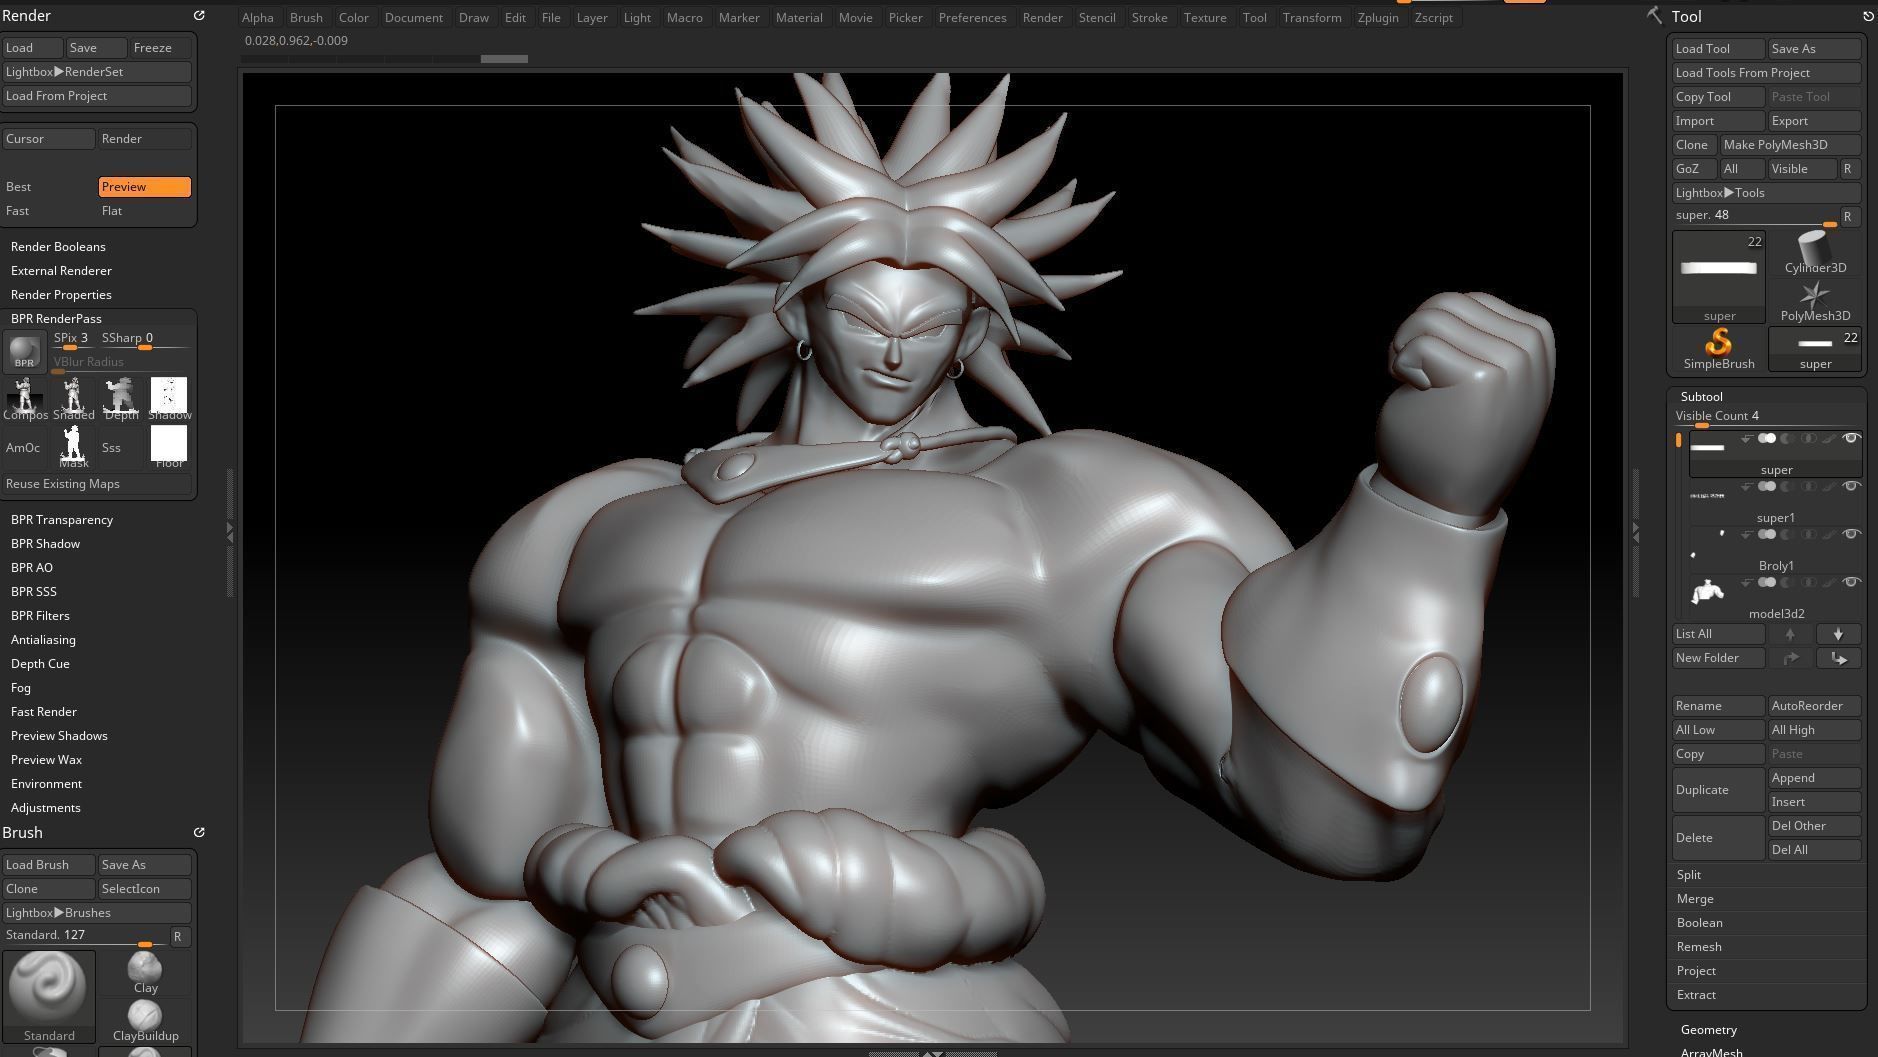Viewport: 1878px width, 1057px height.
Task: Select the Clay brush
Action: (x=145, y=972)
